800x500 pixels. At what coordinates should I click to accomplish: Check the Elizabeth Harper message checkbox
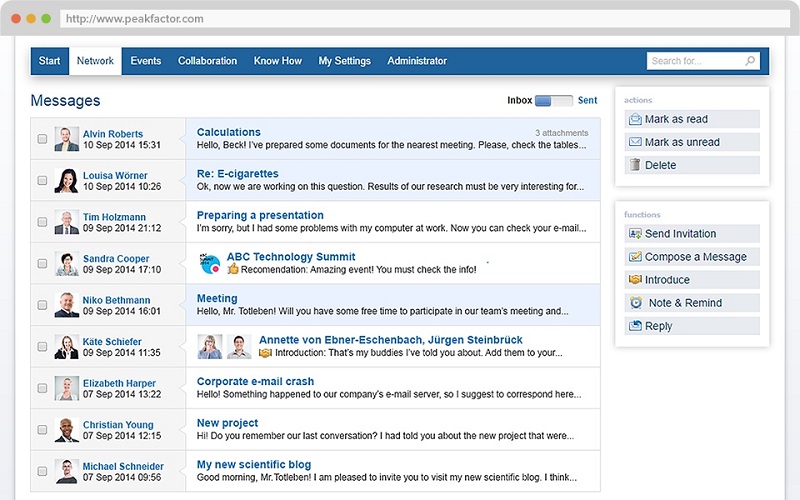42,388
